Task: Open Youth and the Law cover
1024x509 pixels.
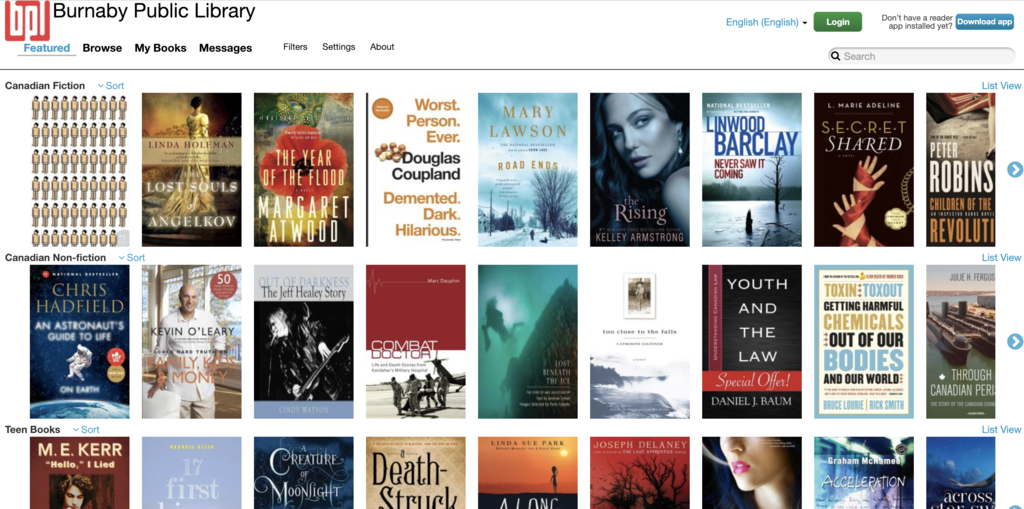Action: tap(752, 342)
